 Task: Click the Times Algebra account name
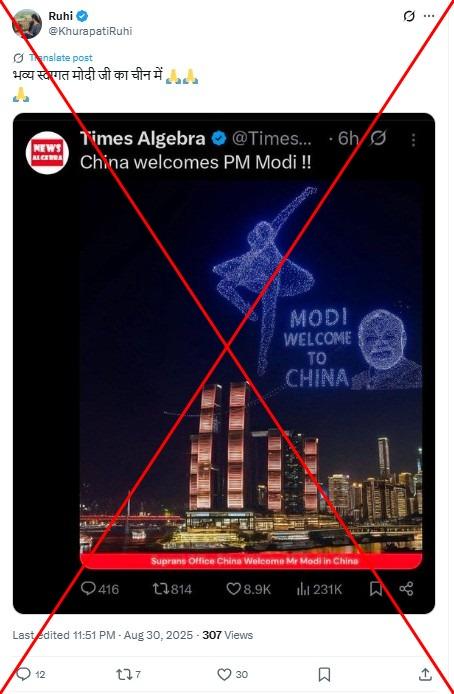pyautogui.click(x=142, y=139)
